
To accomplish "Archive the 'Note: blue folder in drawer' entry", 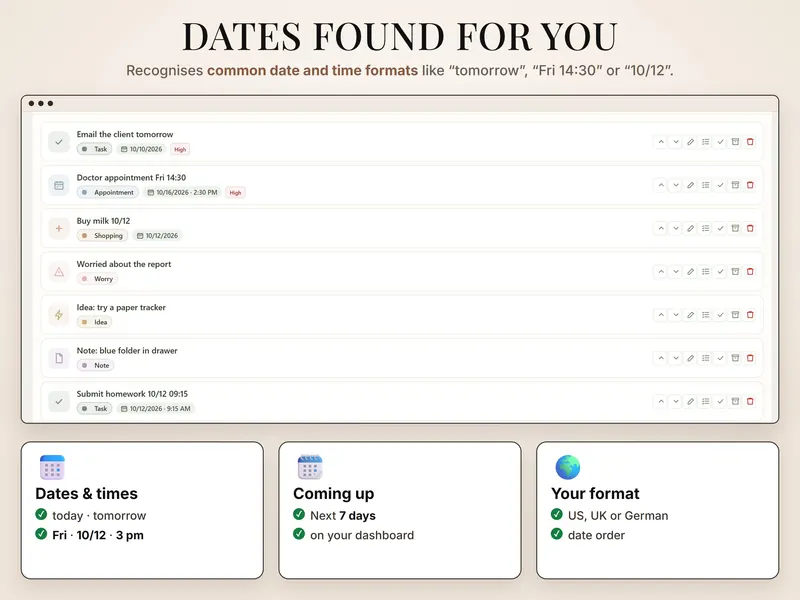I will [735, 358].
